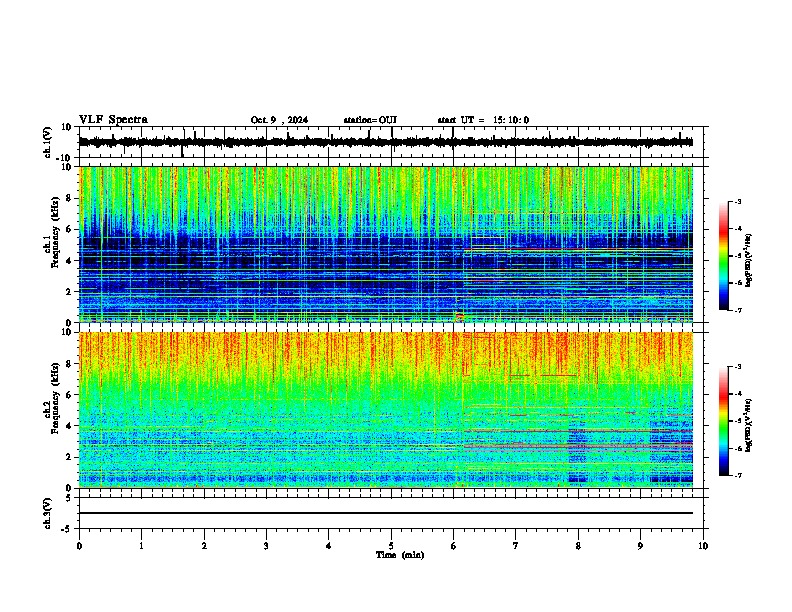
Task: Click inside the ch.2 spectrogram panel
Action: [x=386, y=410]
